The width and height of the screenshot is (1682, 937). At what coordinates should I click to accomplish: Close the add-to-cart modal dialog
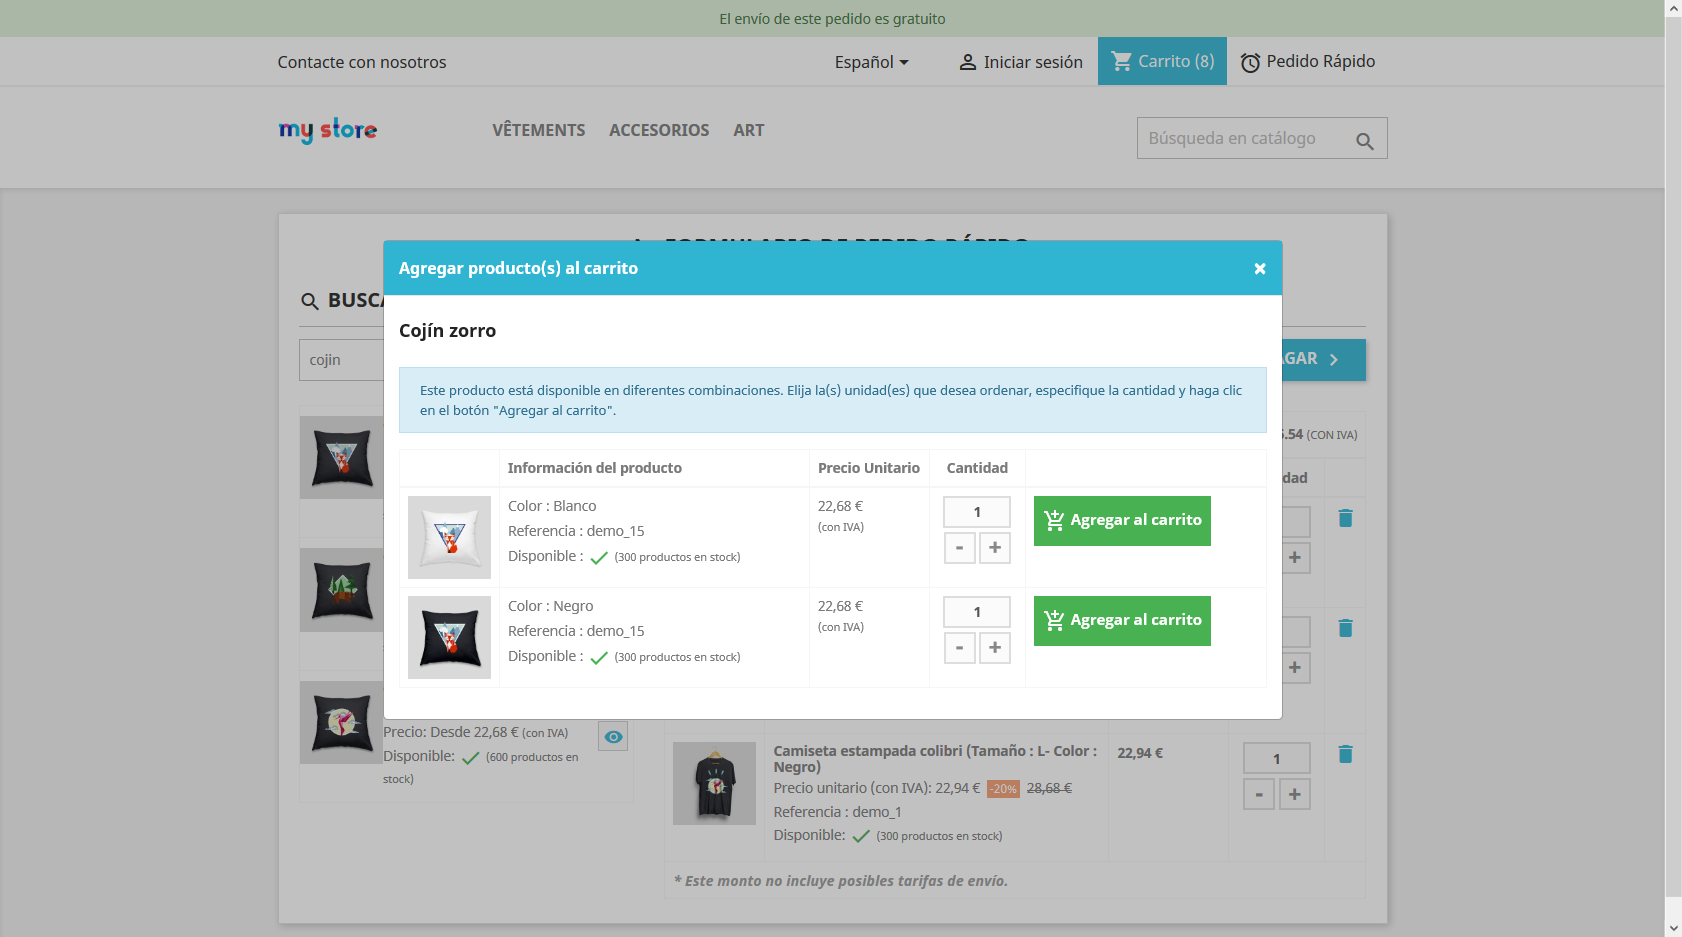[1259, 268]
